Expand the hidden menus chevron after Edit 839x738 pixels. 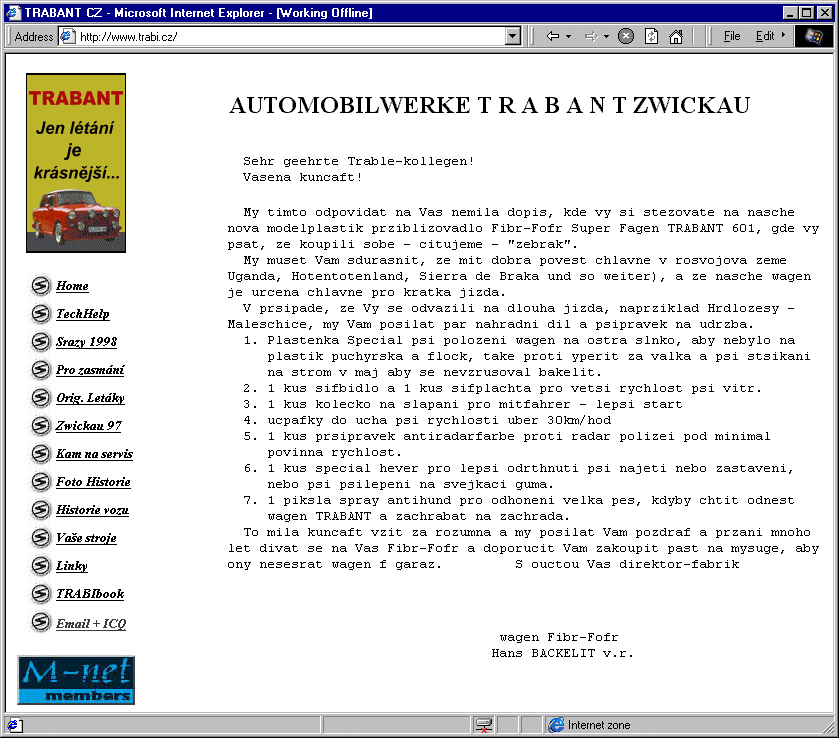pyautogui.click(x=783, y=35)
